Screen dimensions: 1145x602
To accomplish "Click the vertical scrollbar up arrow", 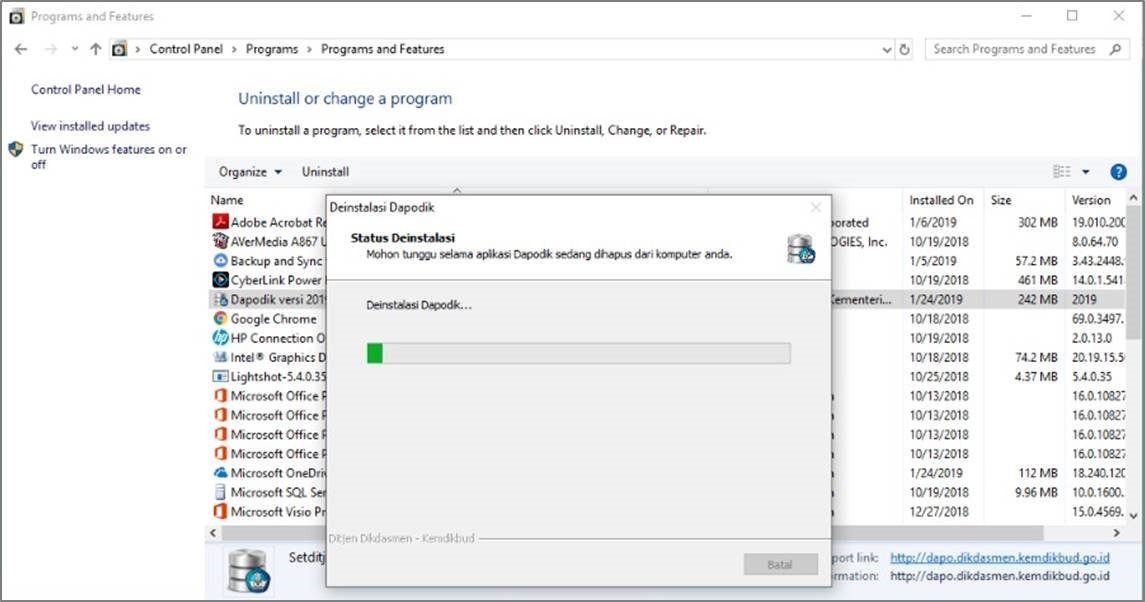I will pyautogui.click(x=1133, y=198).
